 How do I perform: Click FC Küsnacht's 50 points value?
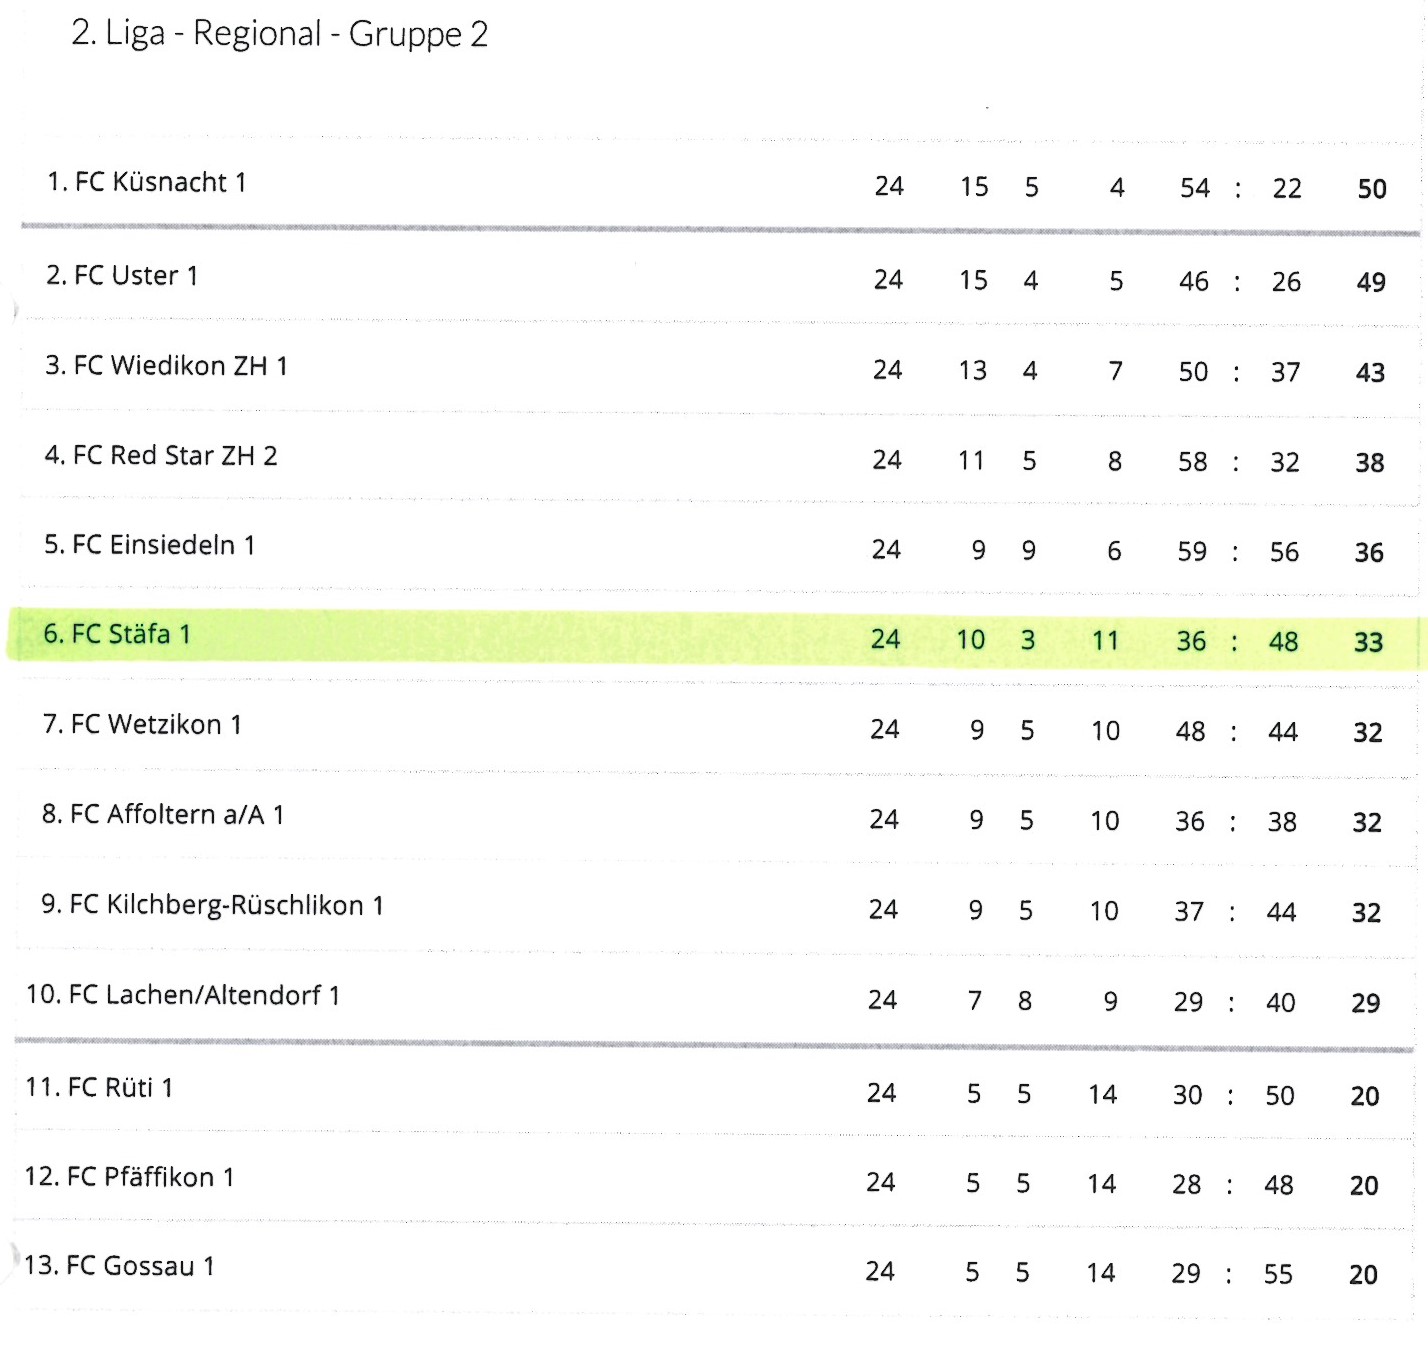(x=1372, y=189)
